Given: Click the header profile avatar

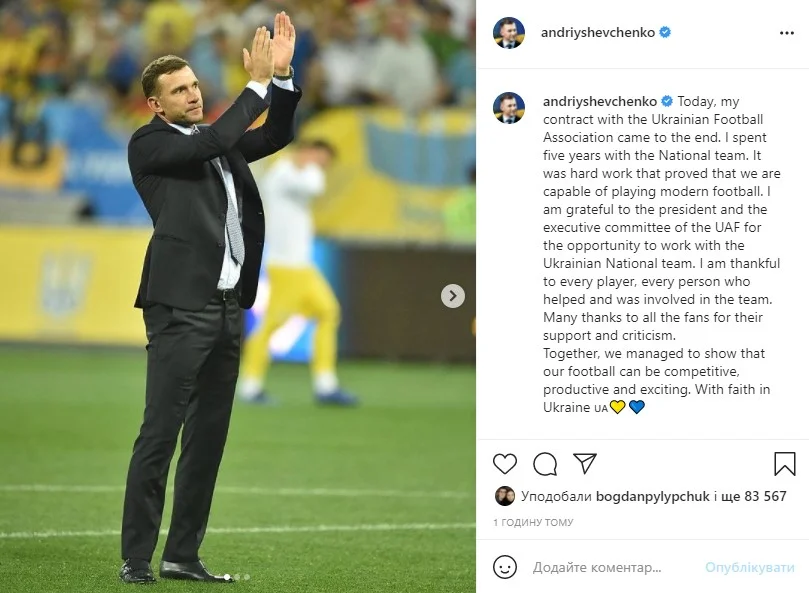Looking at the screenshot, I should 509,33.
